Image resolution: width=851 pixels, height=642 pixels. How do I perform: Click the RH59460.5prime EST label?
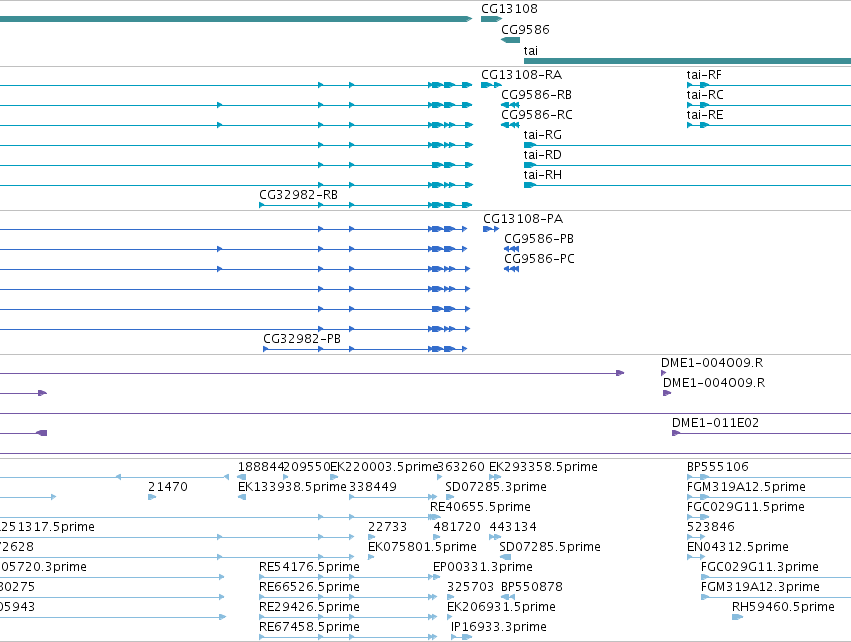tap(783, 607)
